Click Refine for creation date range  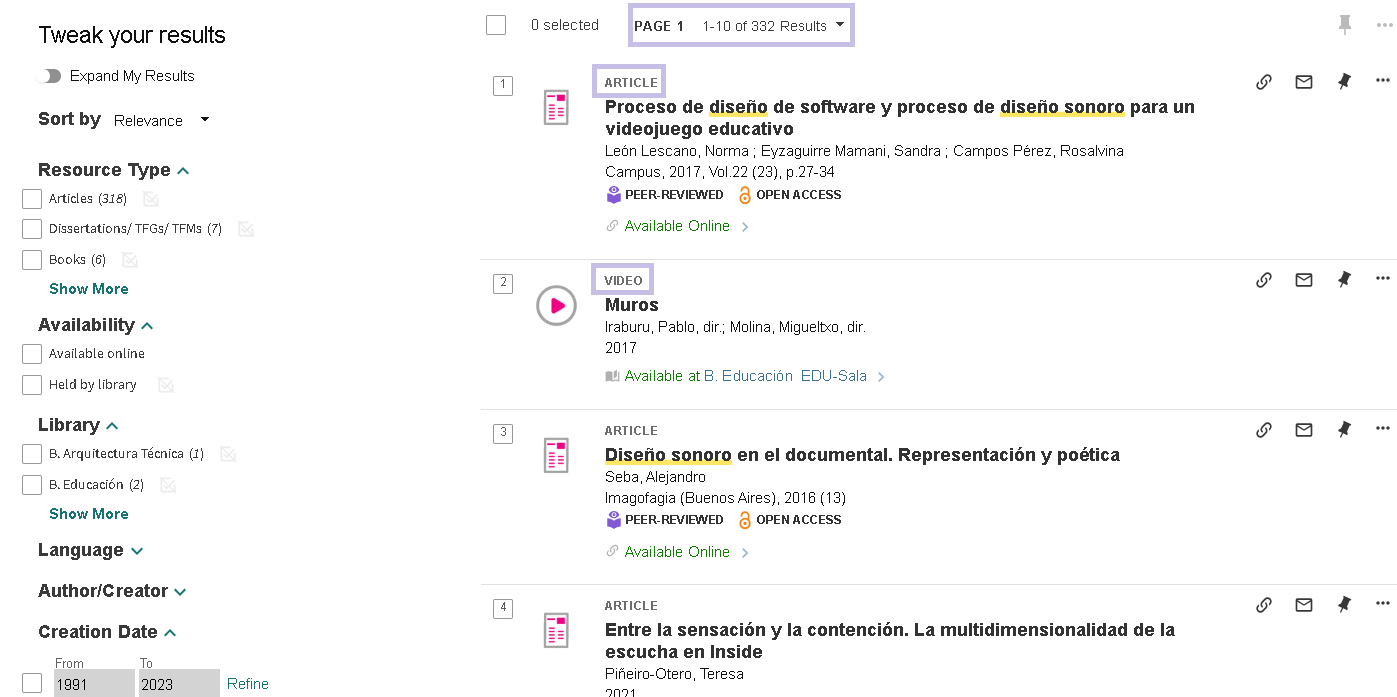247,684
